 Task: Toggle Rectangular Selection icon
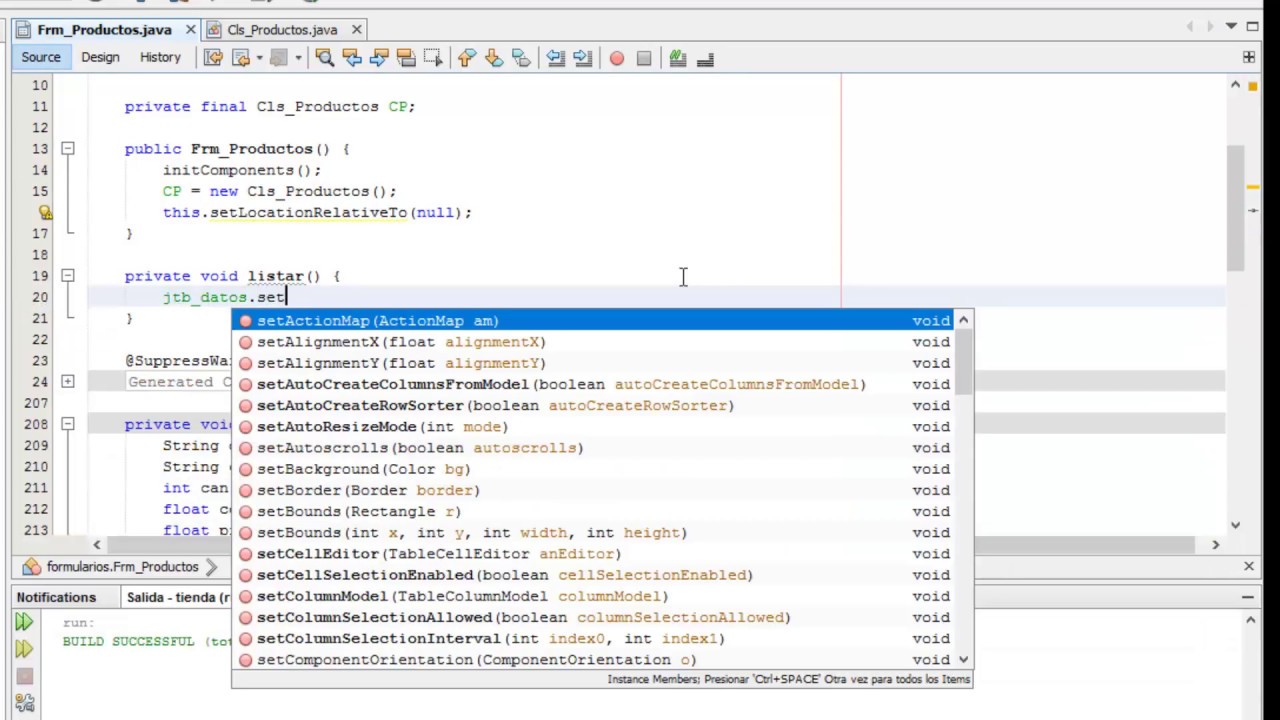point(432,58)
